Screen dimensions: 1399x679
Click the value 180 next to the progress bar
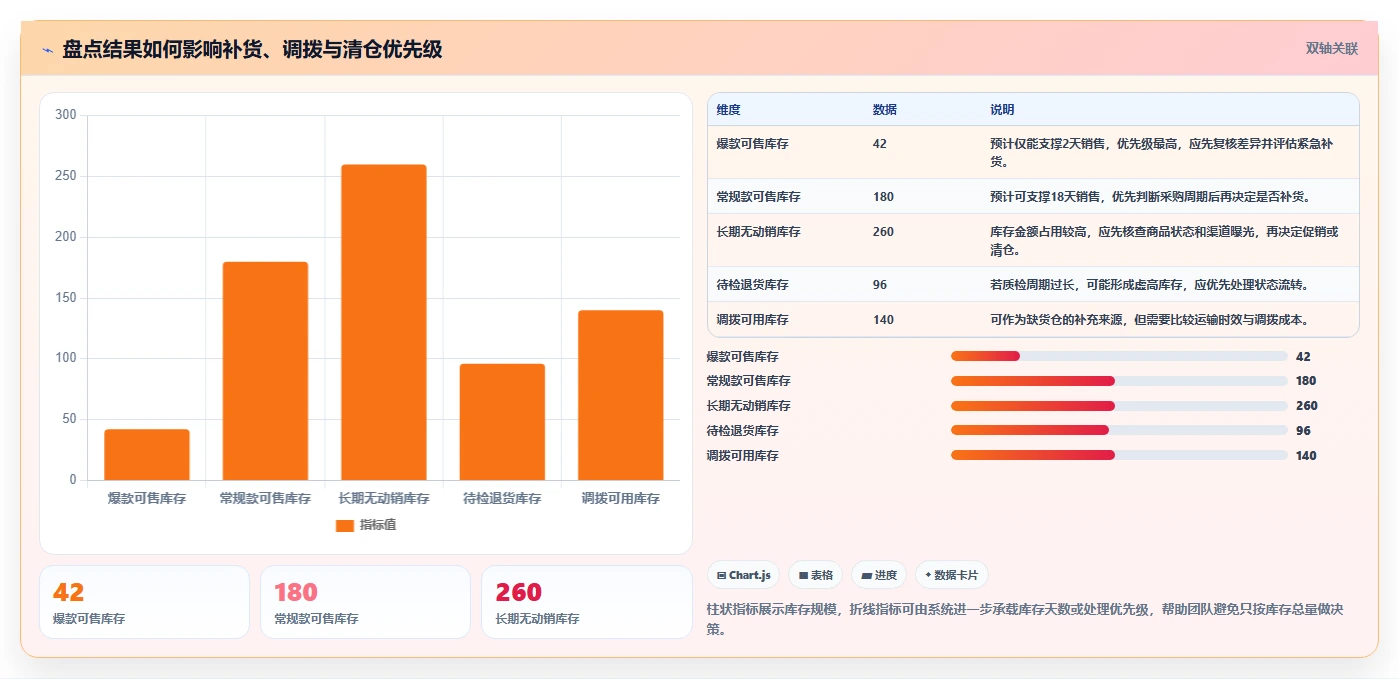(1306, 381)
